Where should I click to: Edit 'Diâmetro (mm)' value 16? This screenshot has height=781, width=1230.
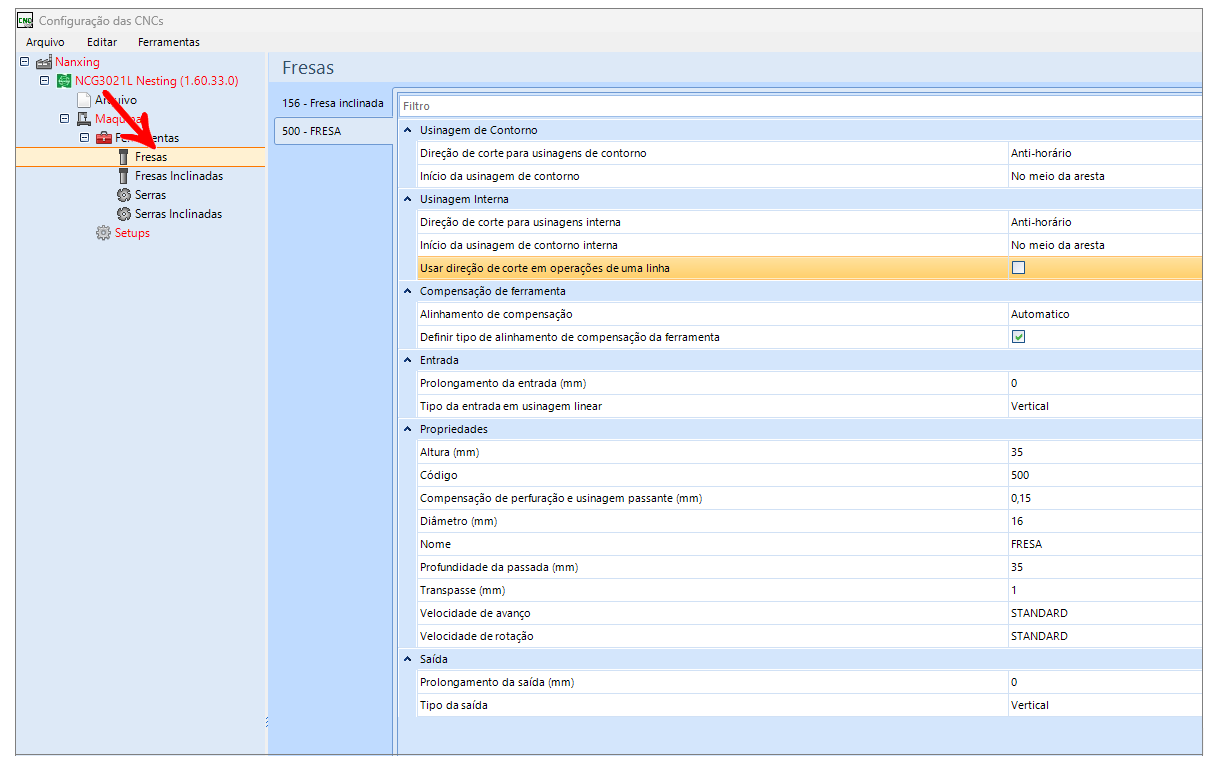(x=1104, y=521)
